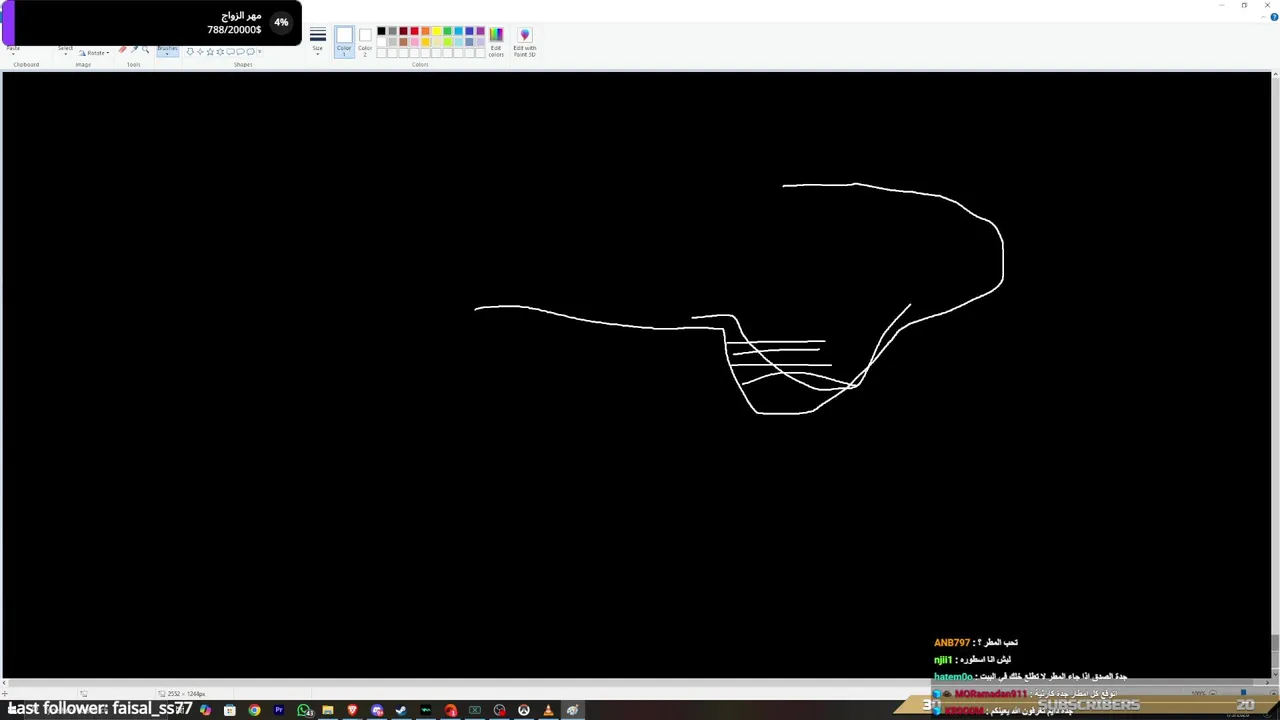This screenshot has width=1280, height=720.
Task: Expand the Shapes gallery arrow
Action: (259, 52)
